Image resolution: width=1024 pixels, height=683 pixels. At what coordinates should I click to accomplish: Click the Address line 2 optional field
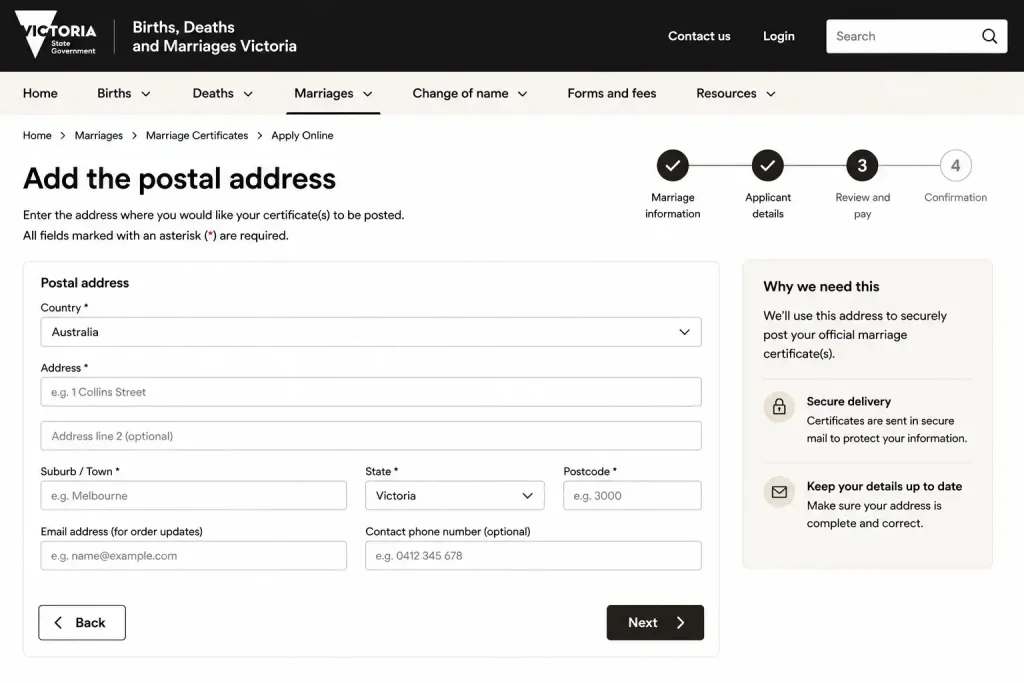371,436
